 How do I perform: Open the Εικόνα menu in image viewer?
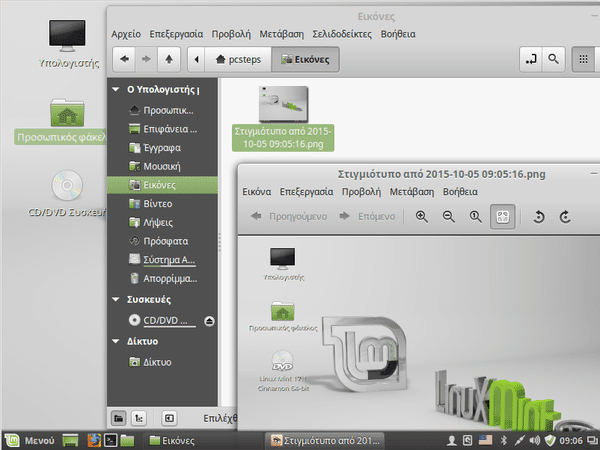pyautogui.click(x=257, y=192)
